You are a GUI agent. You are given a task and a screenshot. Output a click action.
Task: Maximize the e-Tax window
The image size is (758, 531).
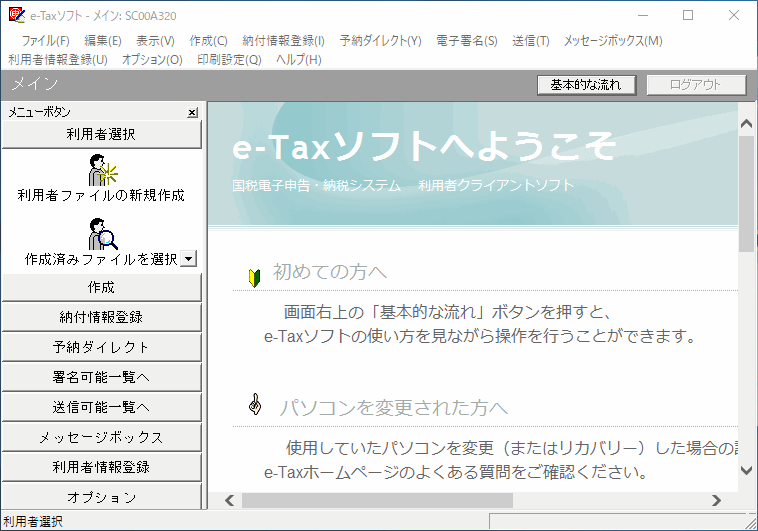tap(688, 15)
